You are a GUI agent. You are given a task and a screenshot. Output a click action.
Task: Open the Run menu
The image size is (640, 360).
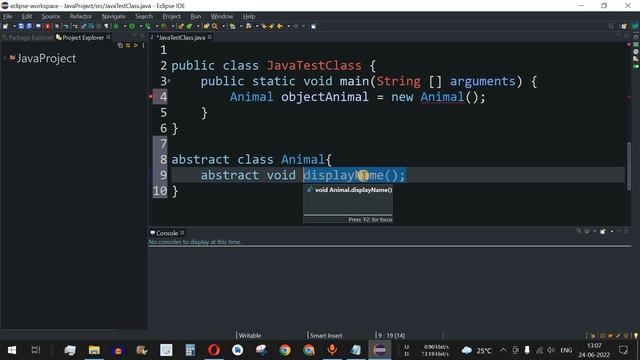[196, 16]
